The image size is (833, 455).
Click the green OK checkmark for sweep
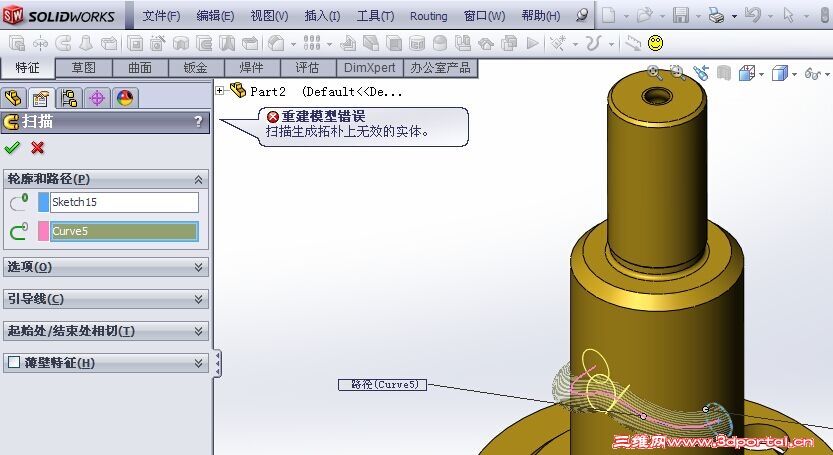pos(12,148)
